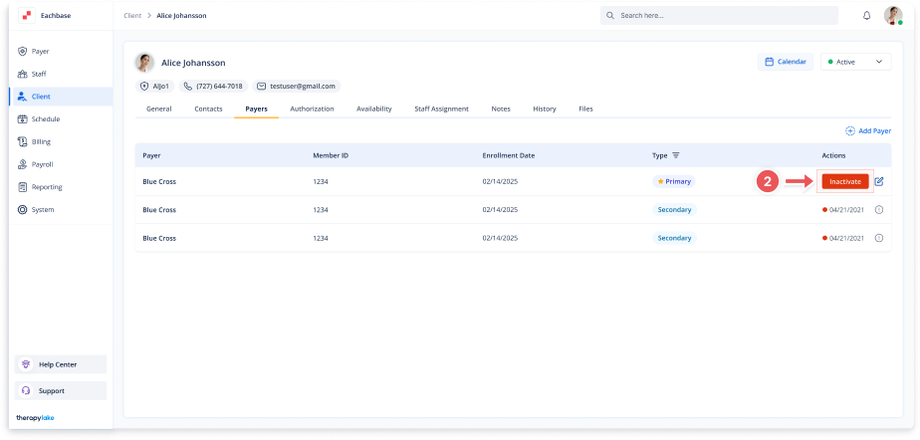The image size is (920, 440).
Task: Open the user profile avatar in header
Action: [893, 16]
